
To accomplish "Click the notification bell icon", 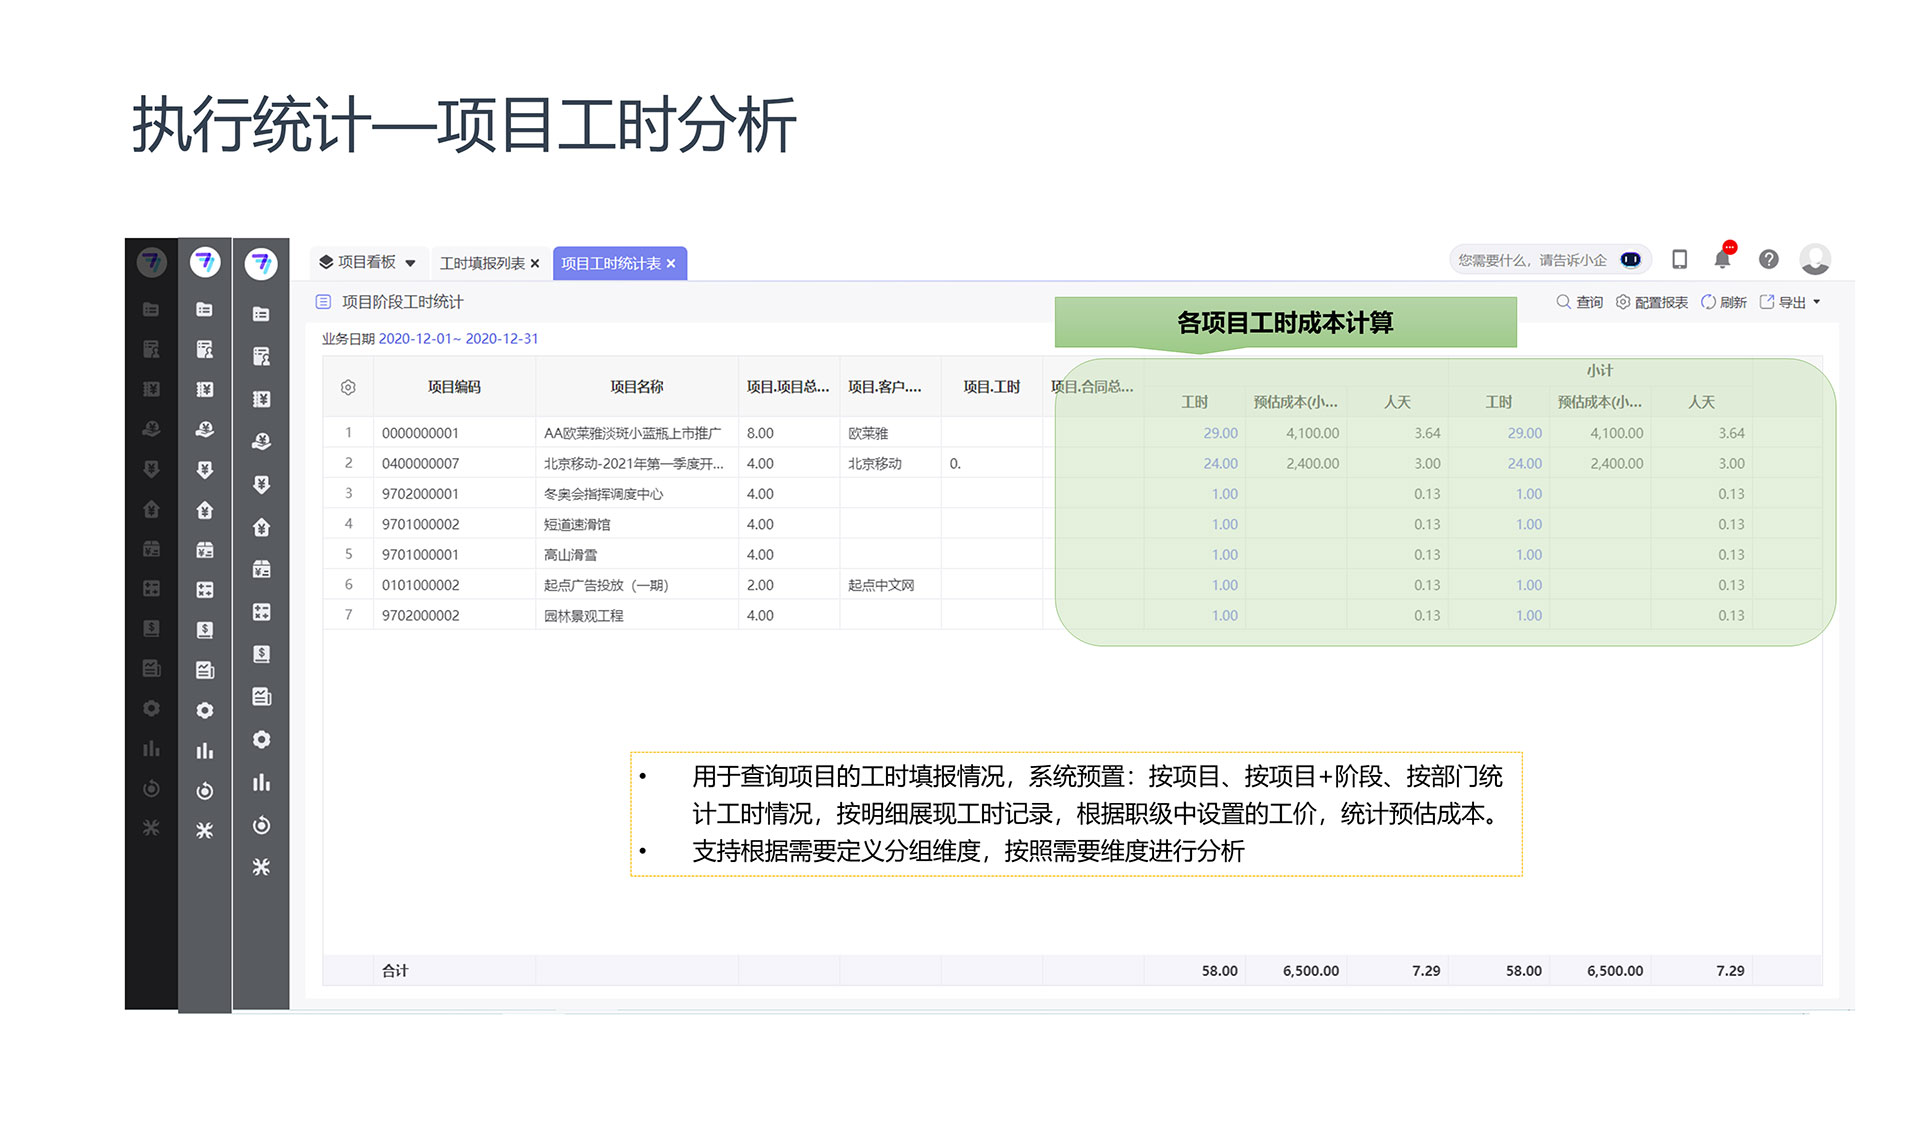I will tap(1721, 260).
